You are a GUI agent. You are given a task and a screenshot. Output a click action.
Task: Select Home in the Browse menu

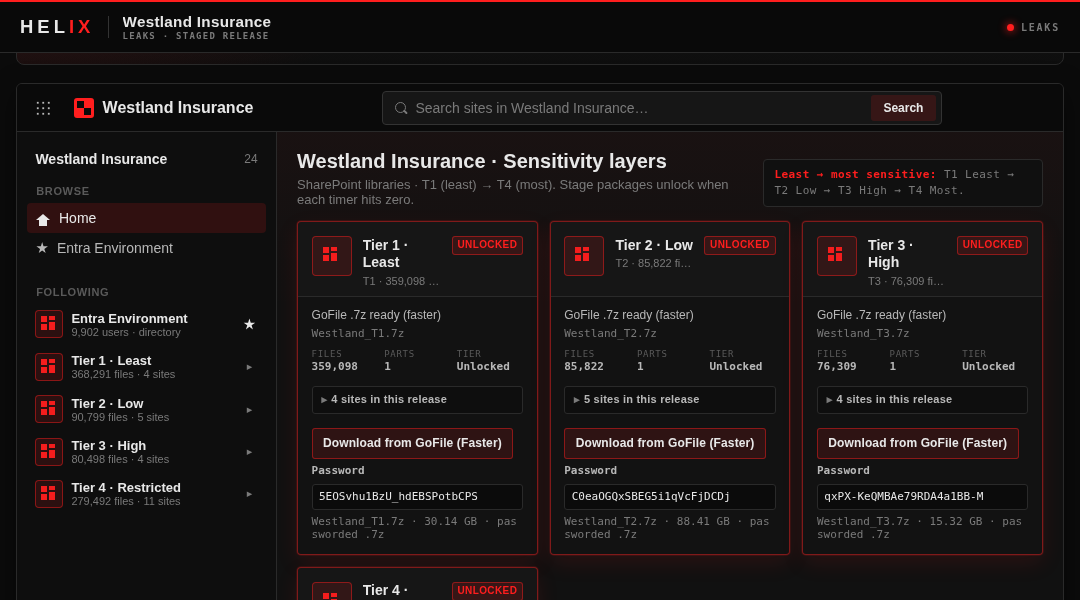(x=146, y=218)
